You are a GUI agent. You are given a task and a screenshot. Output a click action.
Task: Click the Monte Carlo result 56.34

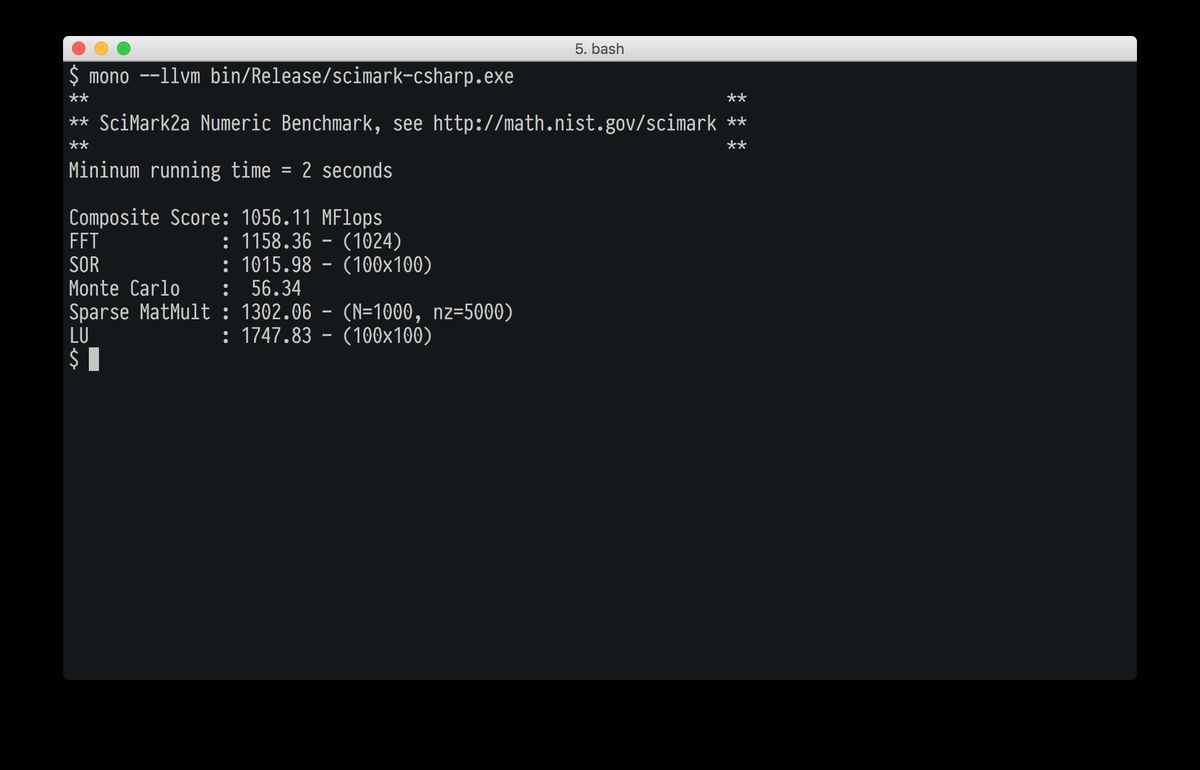(x=276, y=289)
